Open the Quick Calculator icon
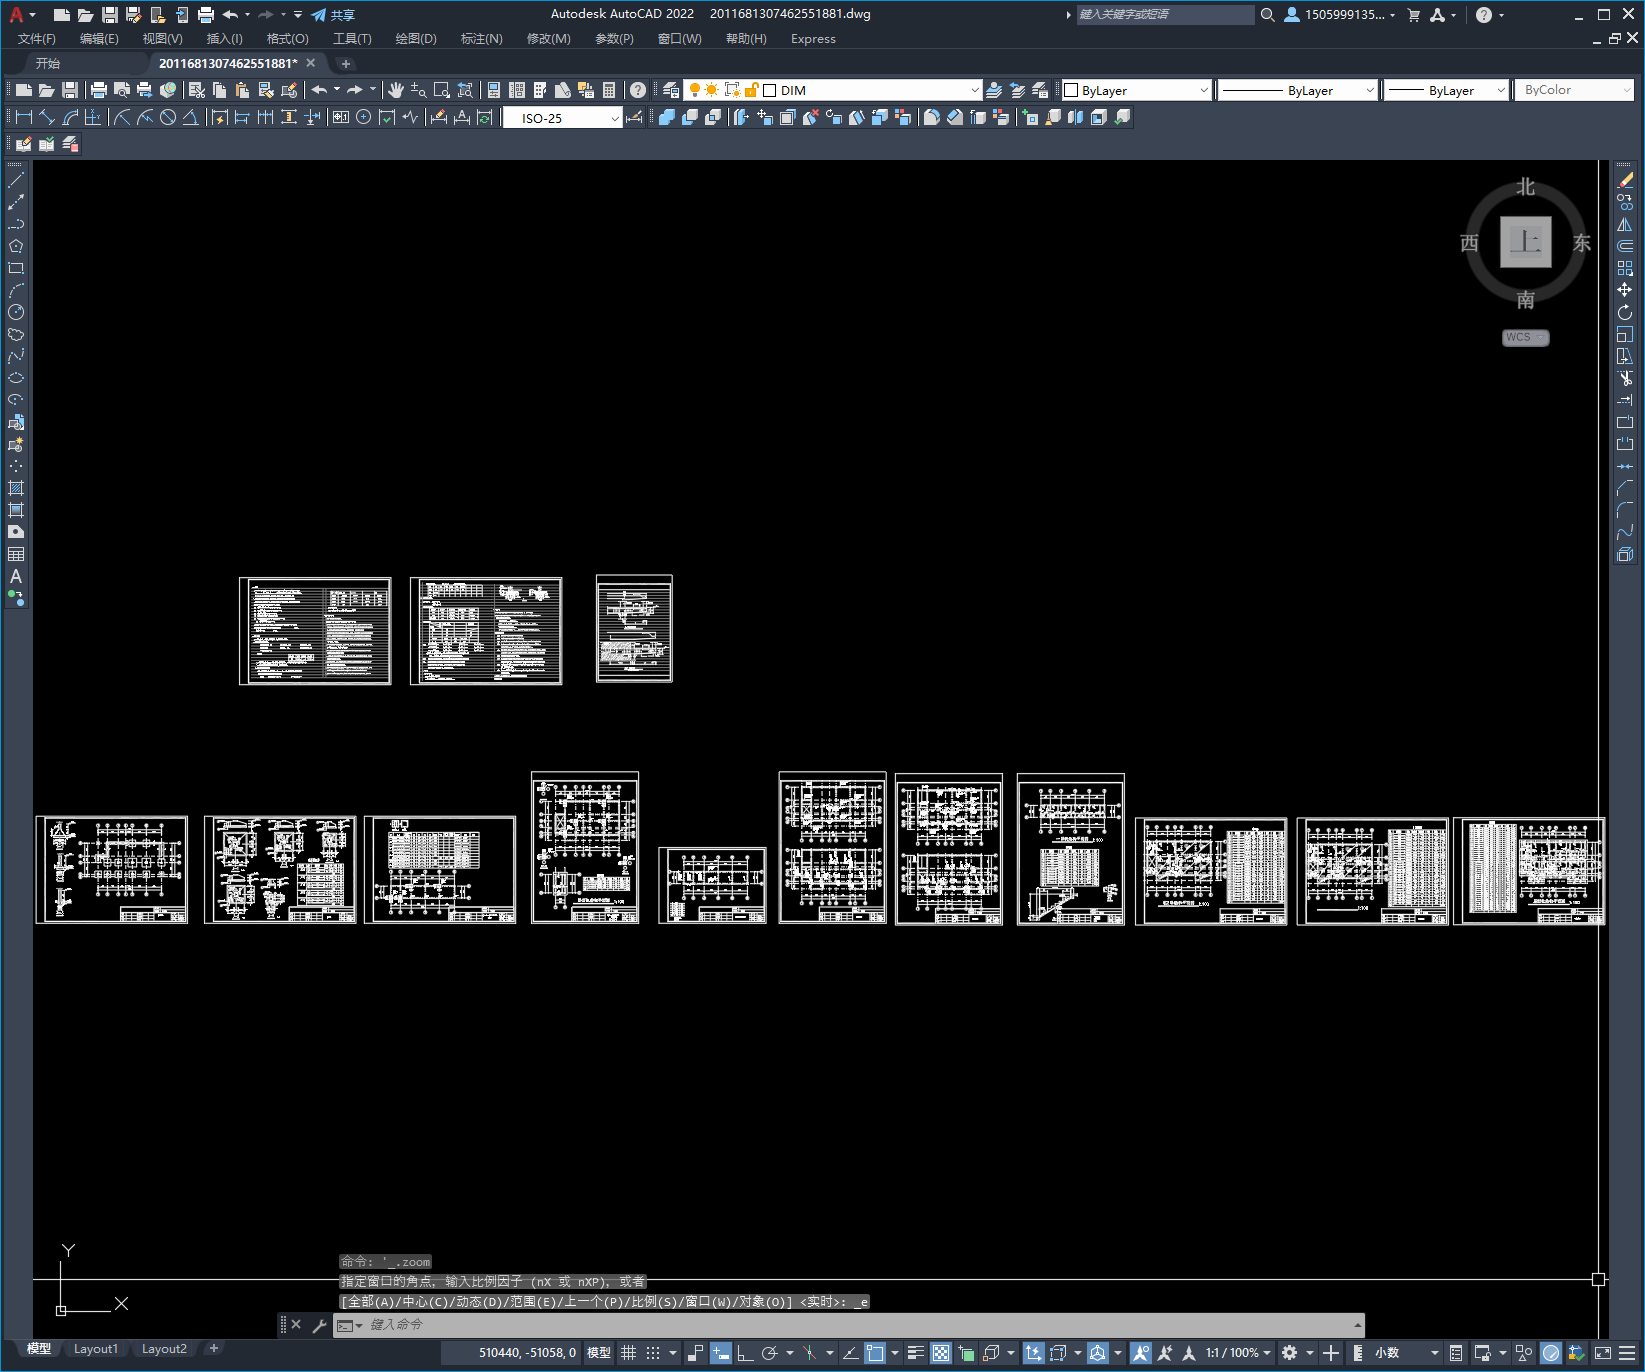 pos(609,90)
